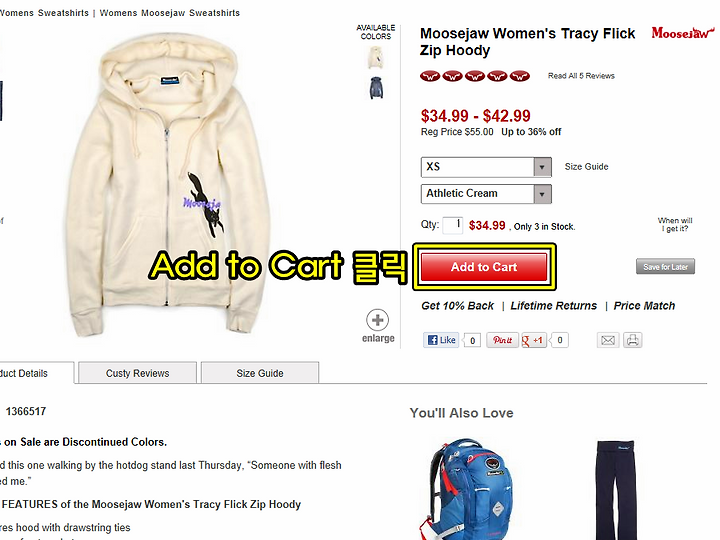Click the quantity input field
The width and height of the screenshot is (720, 540).
coord(453,225)
